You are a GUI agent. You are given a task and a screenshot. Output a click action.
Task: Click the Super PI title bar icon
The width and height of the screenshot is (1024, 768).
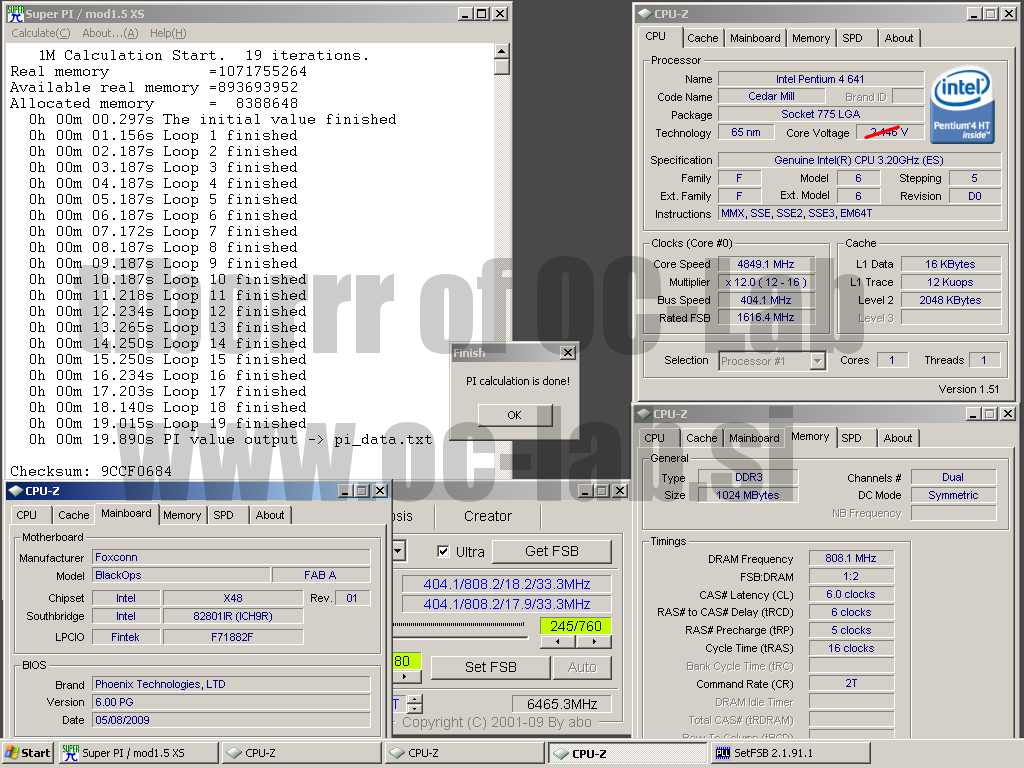[14, 13]
